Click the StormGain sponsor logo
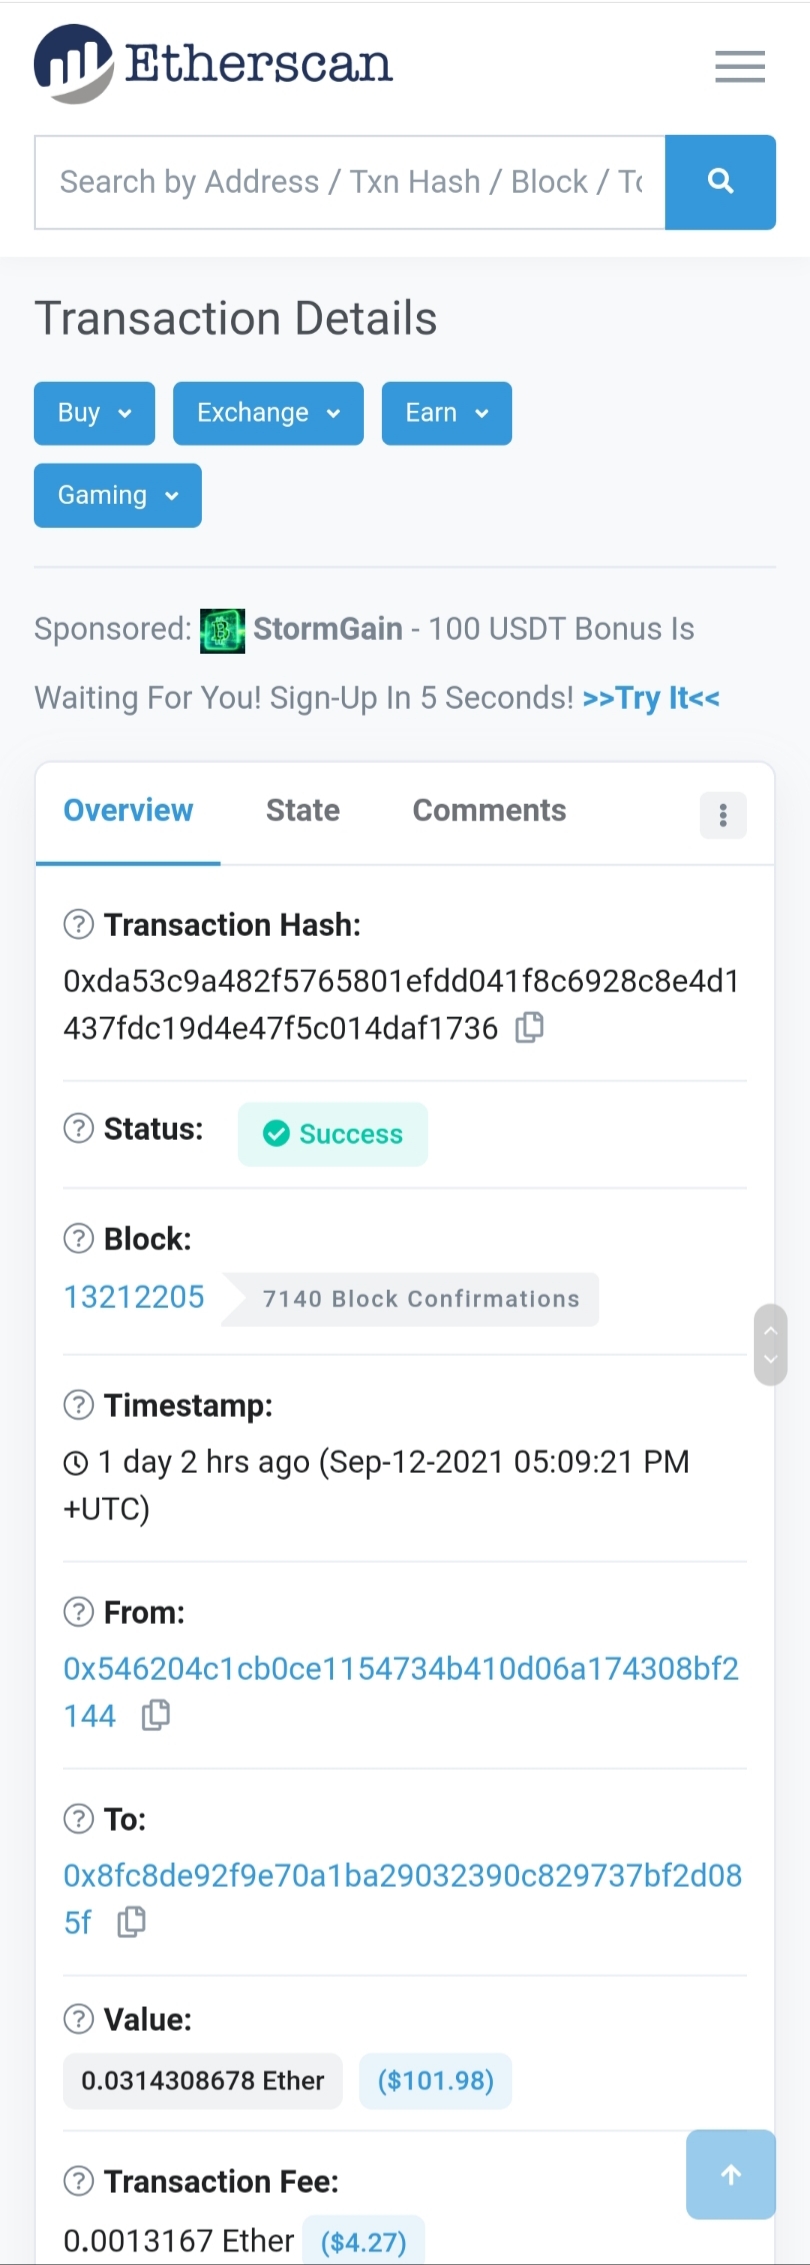 [x=222, y=630]
